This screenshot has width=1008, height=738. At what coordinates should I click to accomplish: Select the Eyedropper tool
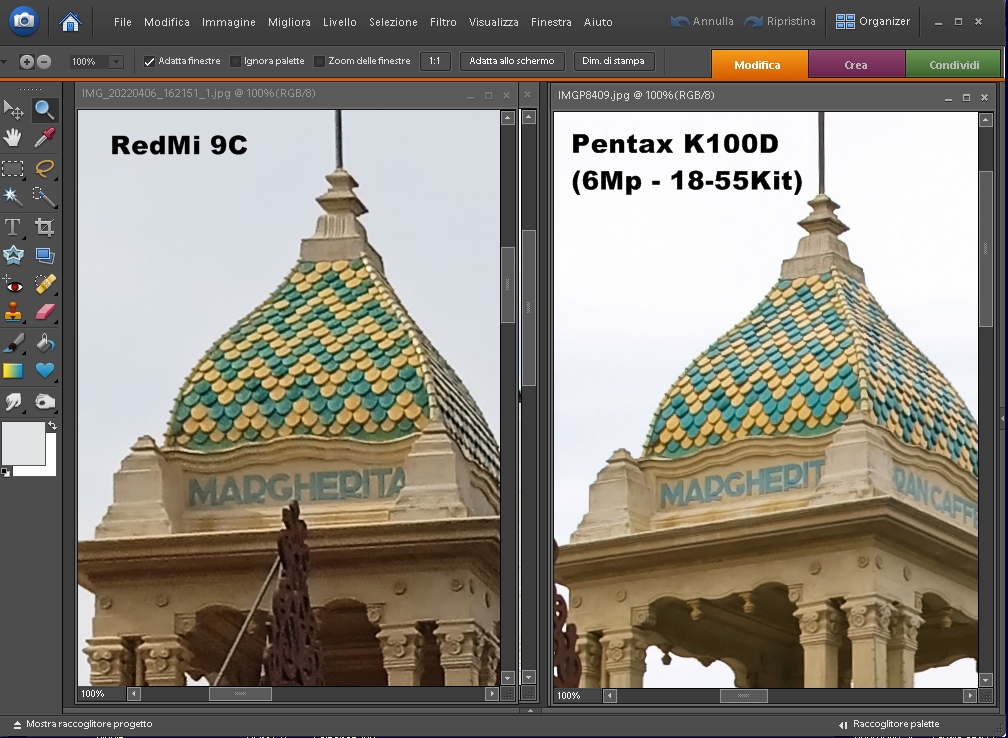coord(44,138)
